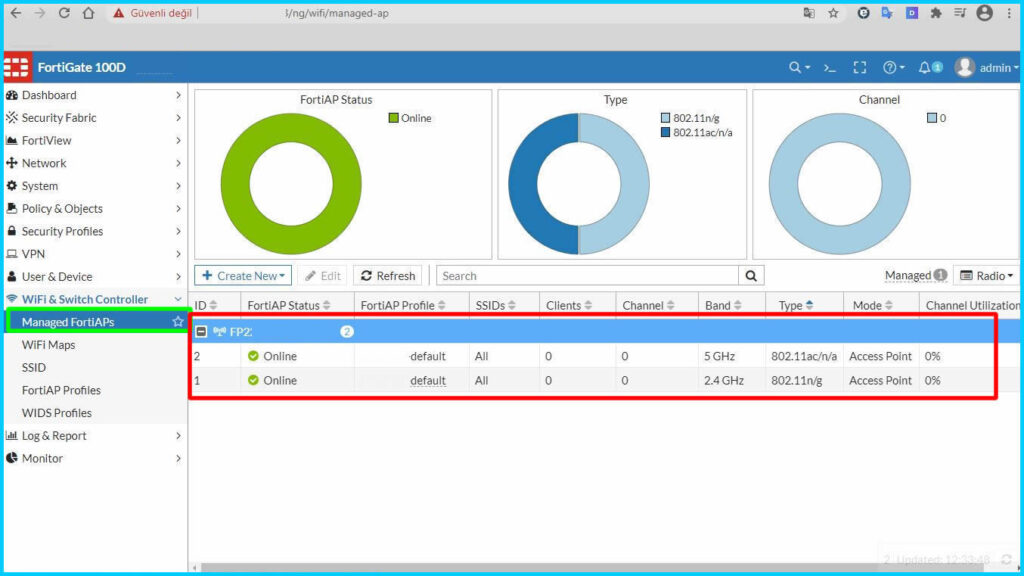Click the Managed filter label

coord(908,276)
